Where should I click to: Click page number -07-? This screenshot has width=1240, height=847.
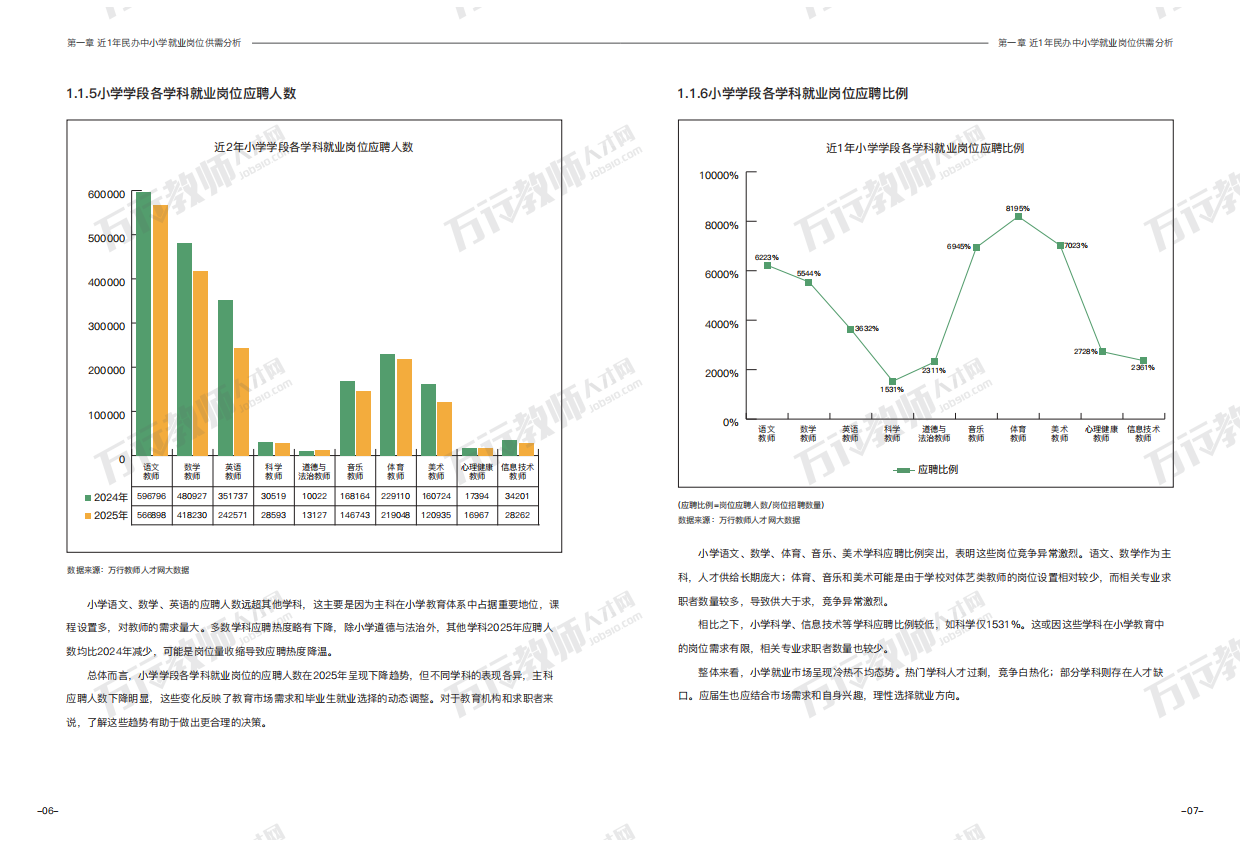click(x=1192, y=811)
